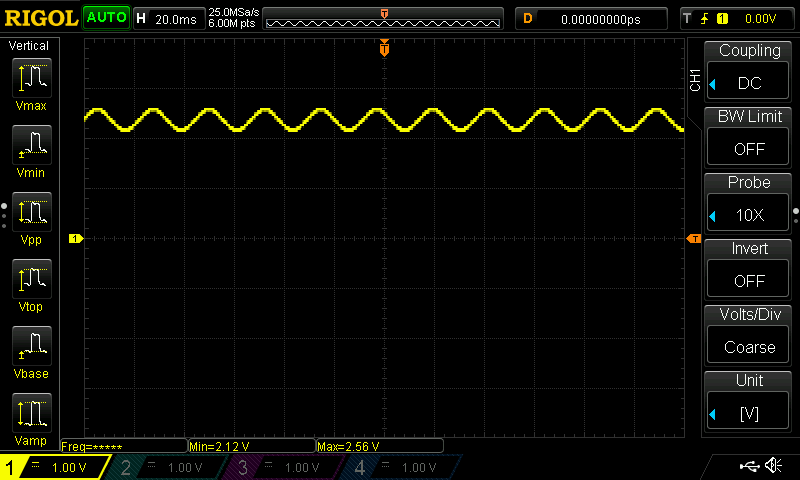800x480 pixels.
Task: Choose the Vpp measurement icon
Action: click(32, 212)
